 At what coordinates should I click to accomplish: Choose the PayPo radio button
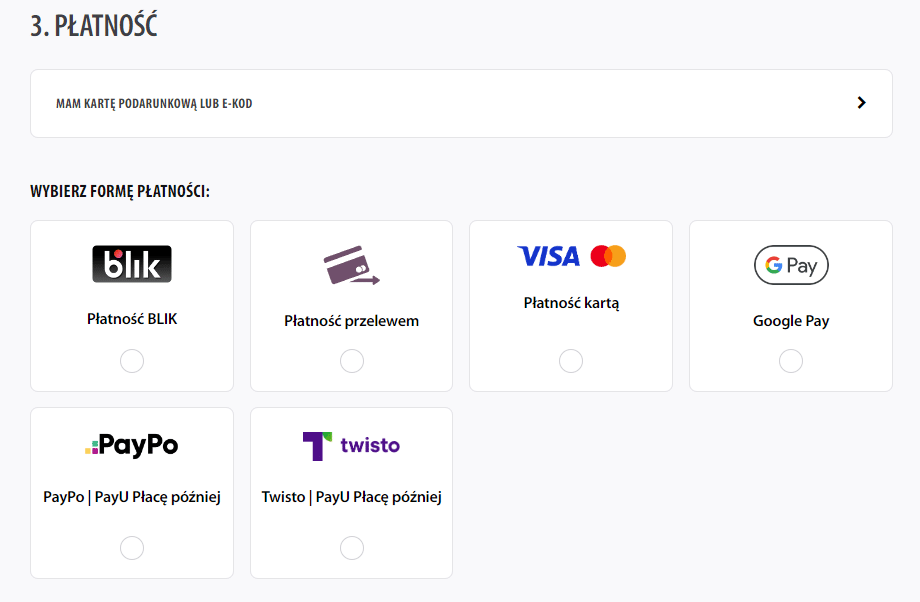(132, 548)
